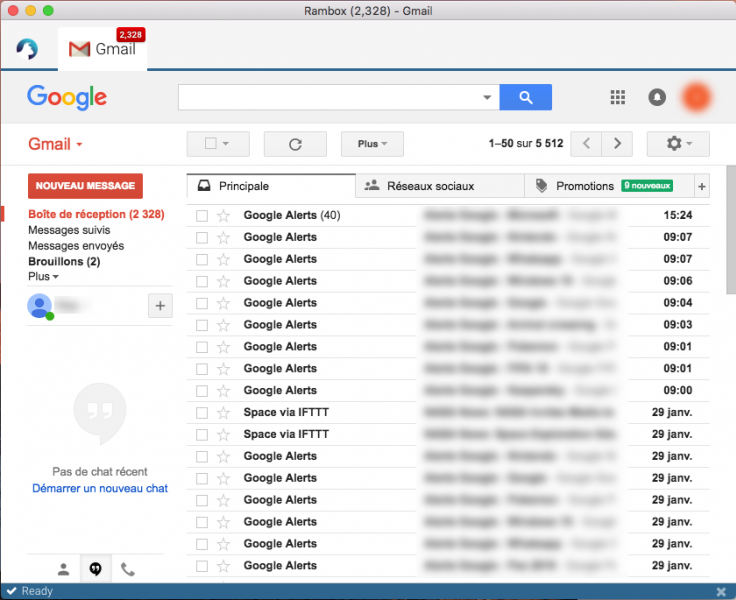Click the Hangouts contact avatar
Image resolution: width=736 pixels, height=600 pixels.
(40, 306)
